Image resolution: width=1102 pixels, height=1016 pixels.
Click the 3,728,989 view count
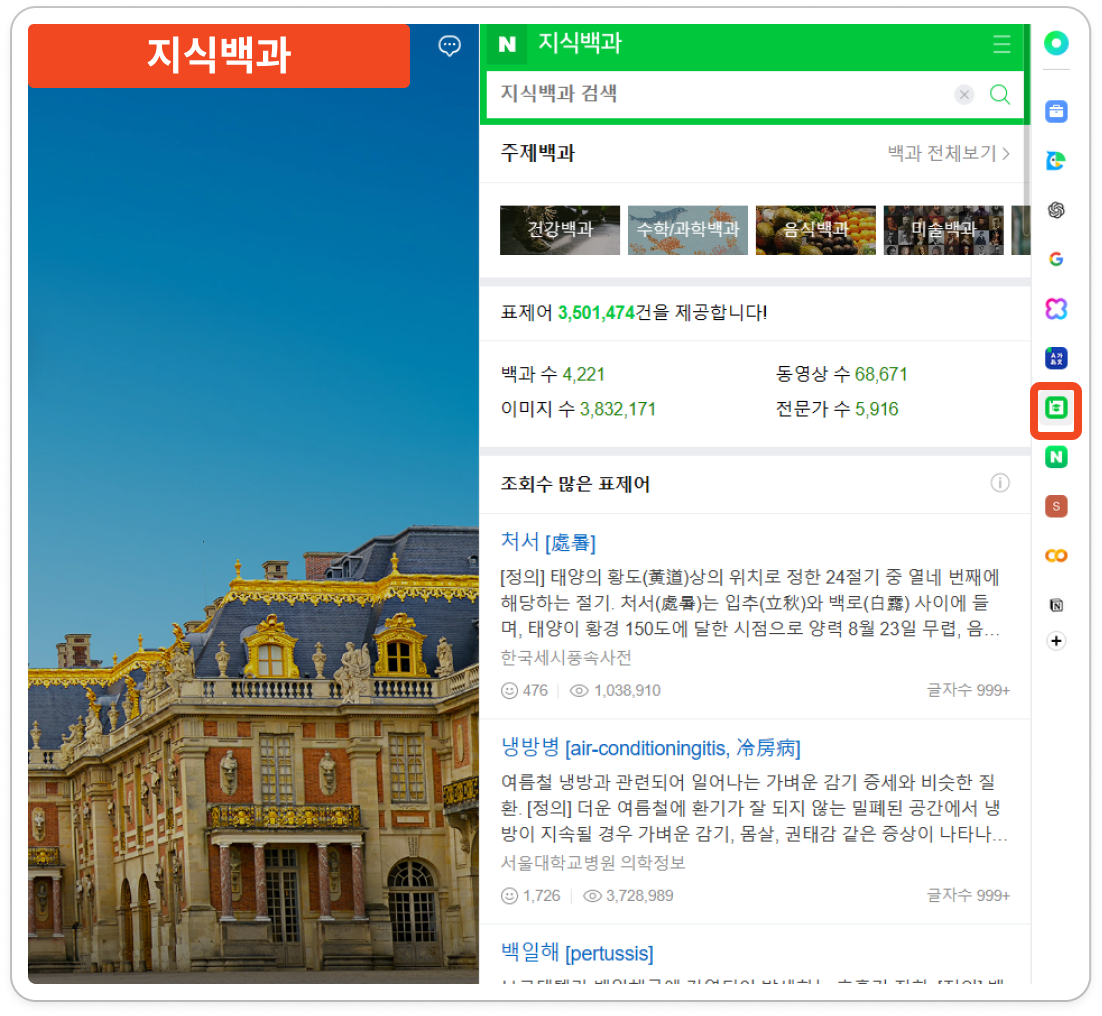pos(628,896)
